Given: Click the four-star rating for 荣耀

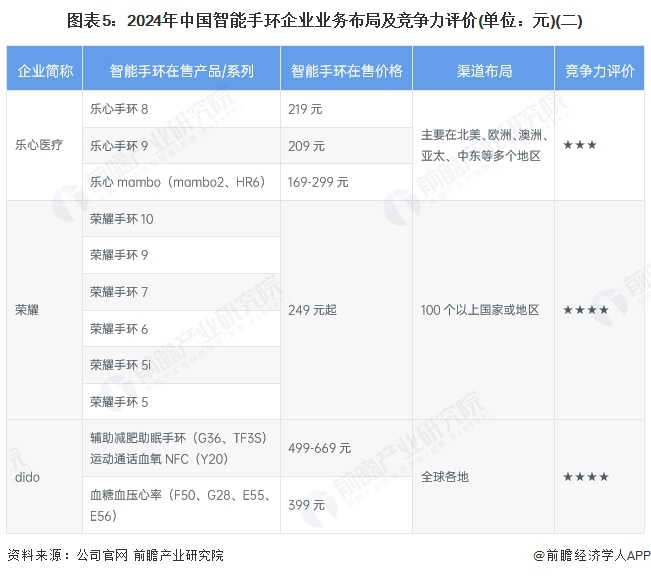Looking at the screenshot, I should tap(586, 310).
